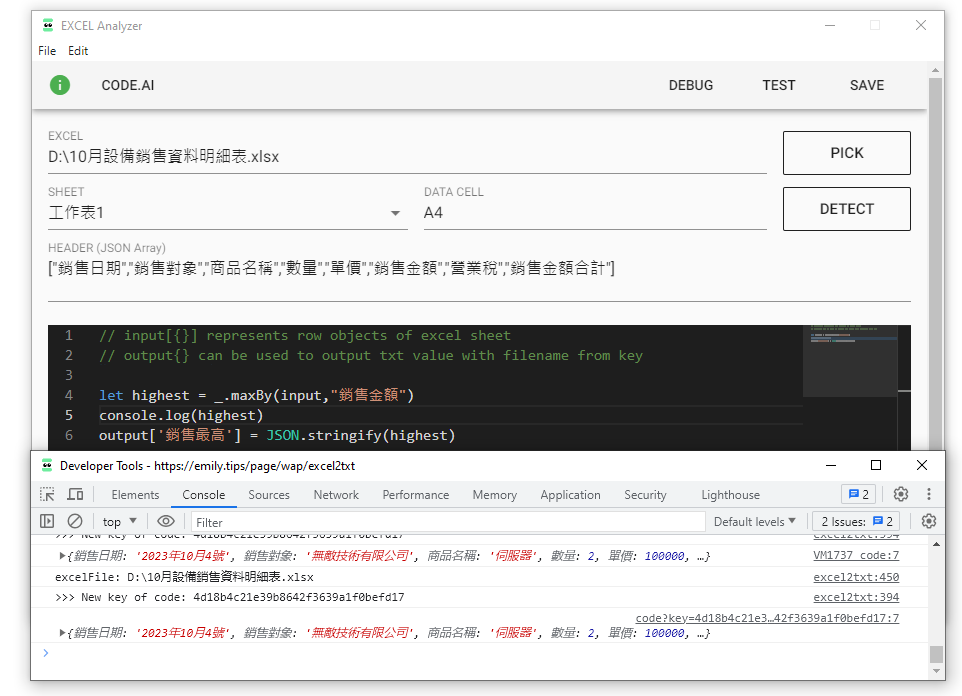Screen dimensions: 962x696
Task: Open console settings gear next to issues
Action: click(929, 521)
